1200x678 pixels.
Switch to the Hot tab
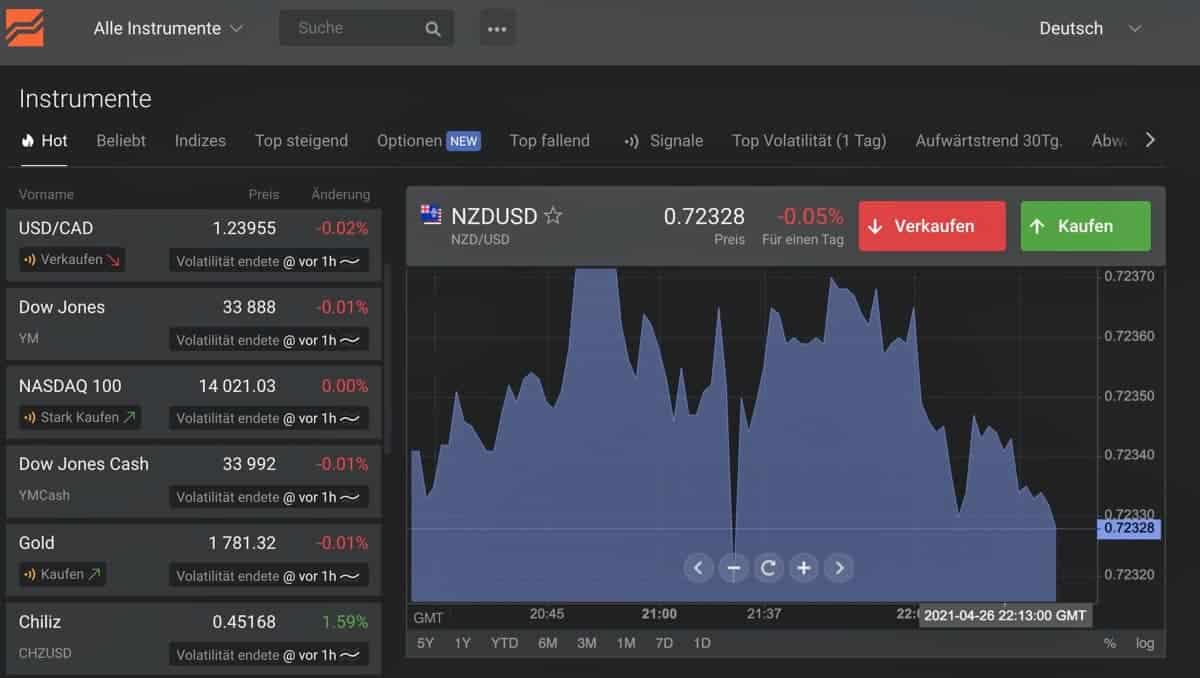pyautogui.click(x=45, y=141)
